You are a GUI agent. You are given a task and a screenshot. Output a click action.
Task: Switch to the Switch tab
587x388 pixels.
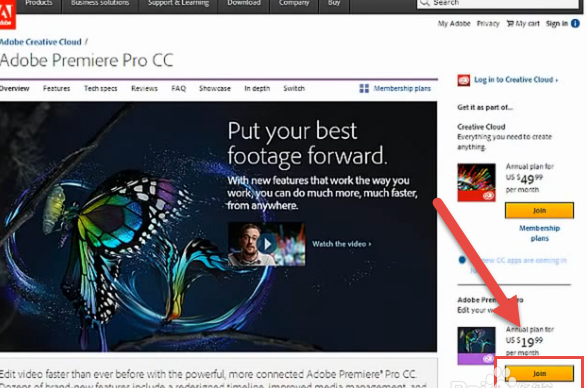coord(294,88)
